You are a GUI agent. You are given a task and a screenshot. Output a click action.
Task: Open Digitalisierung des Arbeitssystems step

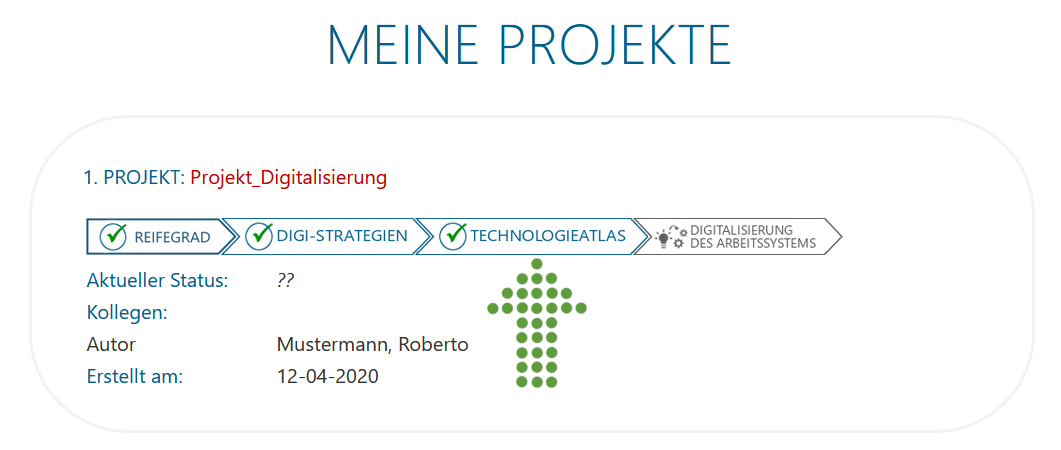738,236
